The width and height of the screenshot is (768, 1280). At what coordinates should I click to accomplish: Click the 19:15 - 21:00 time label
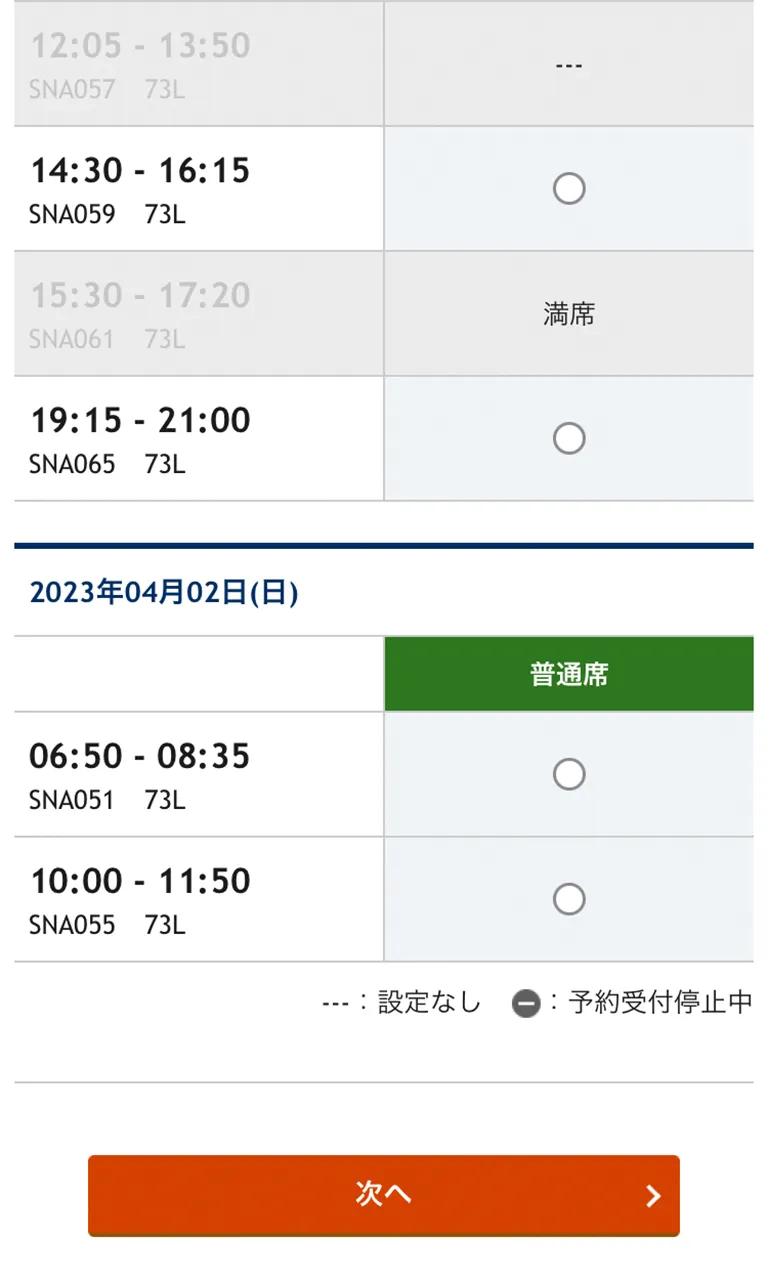coord(140,421)
